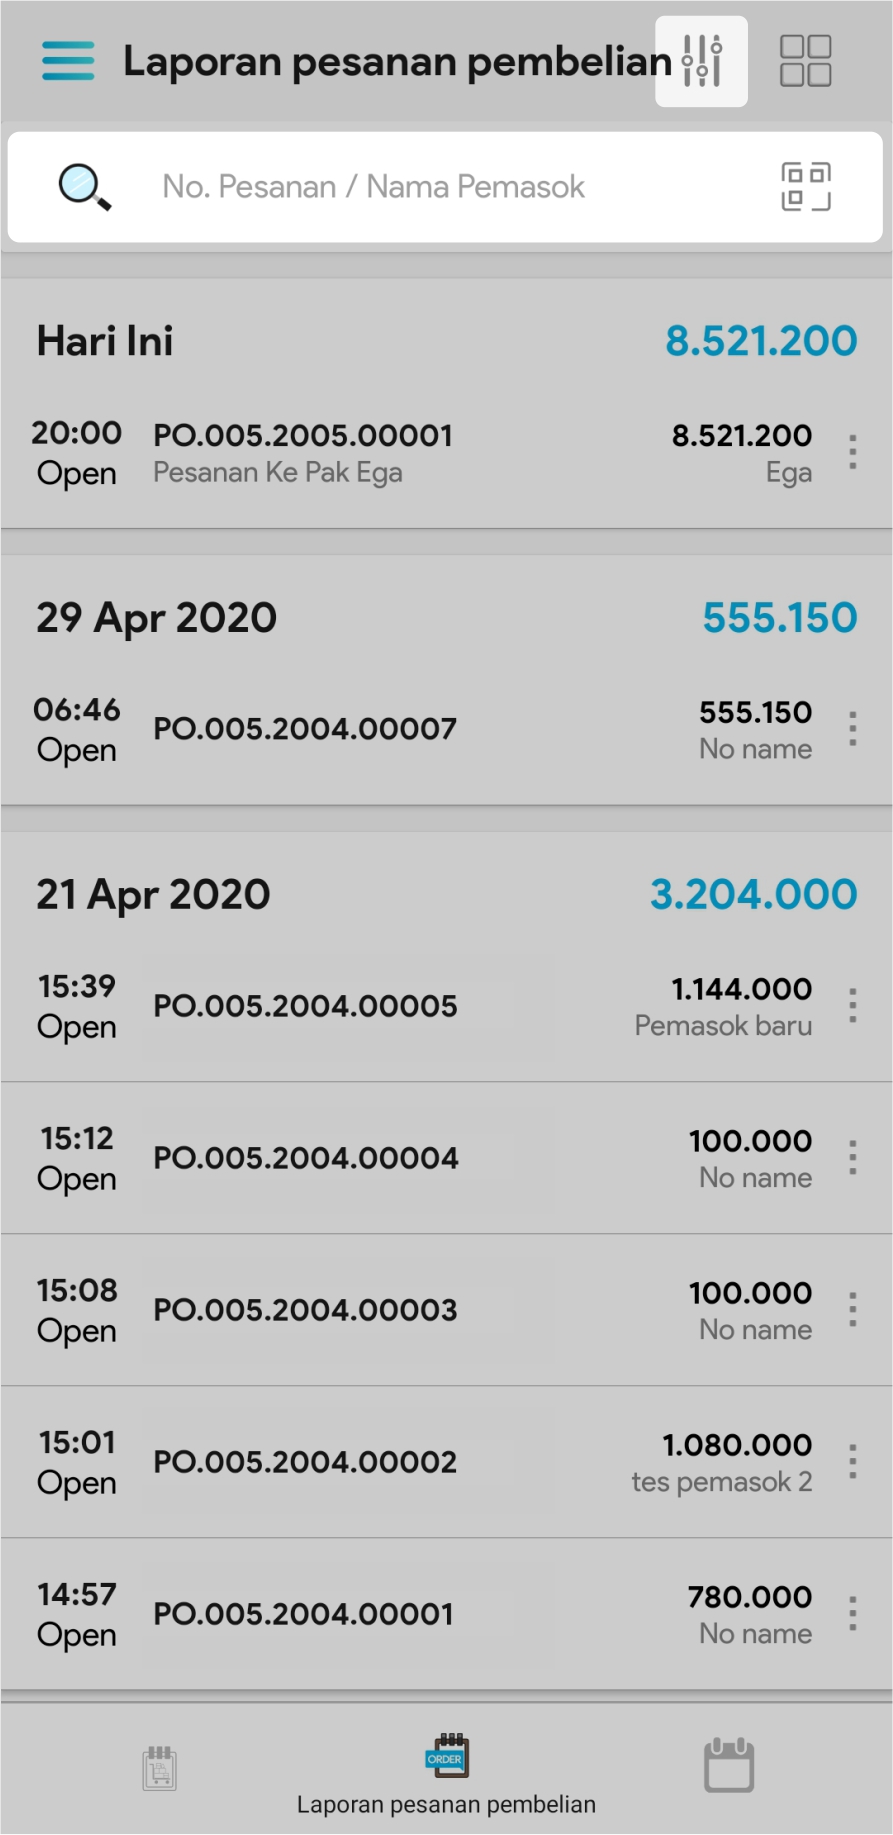
Task: Open three-dot menu for PO.005.2004.00003
Action: (x=852, y=1309)
